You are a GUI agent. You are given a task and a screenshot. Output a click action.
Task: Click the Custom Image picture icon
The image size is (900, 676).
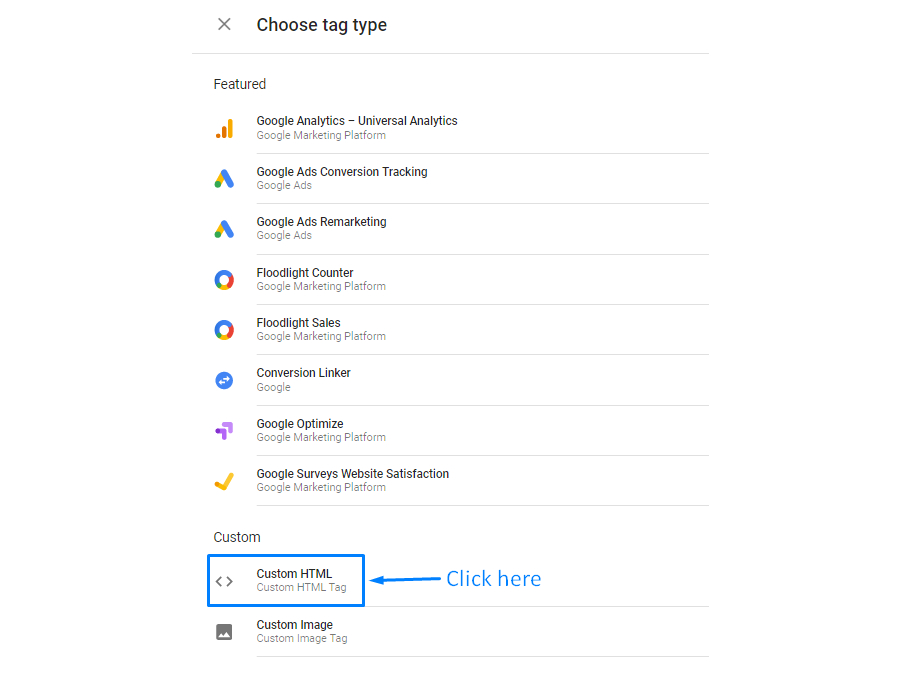[224, 632]
